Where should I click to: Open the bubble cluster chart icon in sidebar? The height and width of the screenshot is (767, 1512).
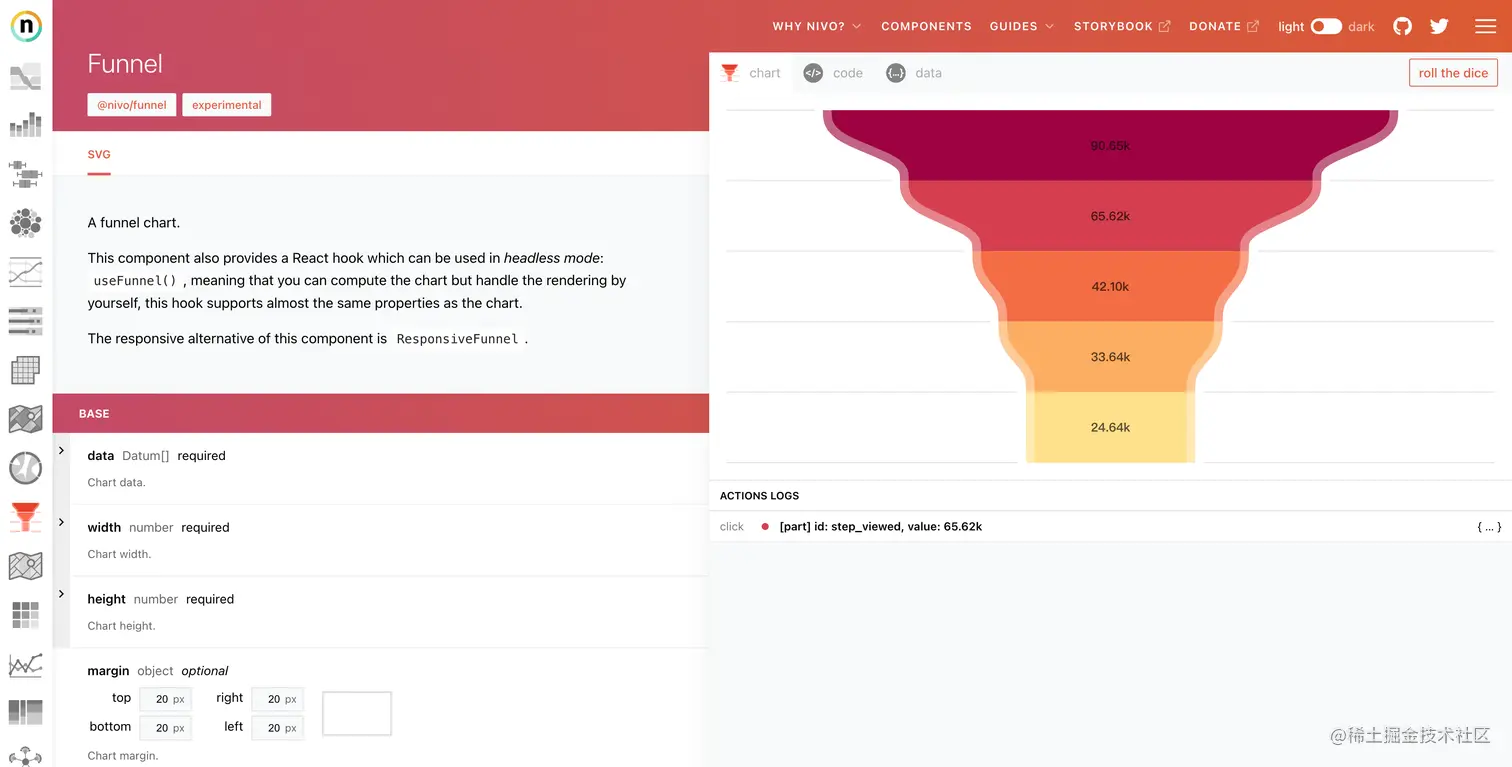[x=26, y=222]
